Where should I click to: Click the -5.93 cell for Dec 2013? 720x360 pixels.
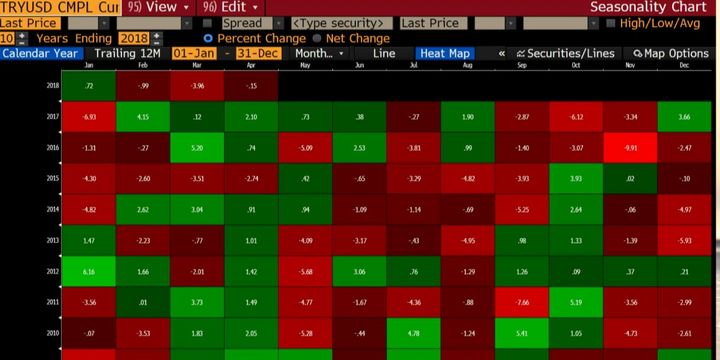coord(684,240)
